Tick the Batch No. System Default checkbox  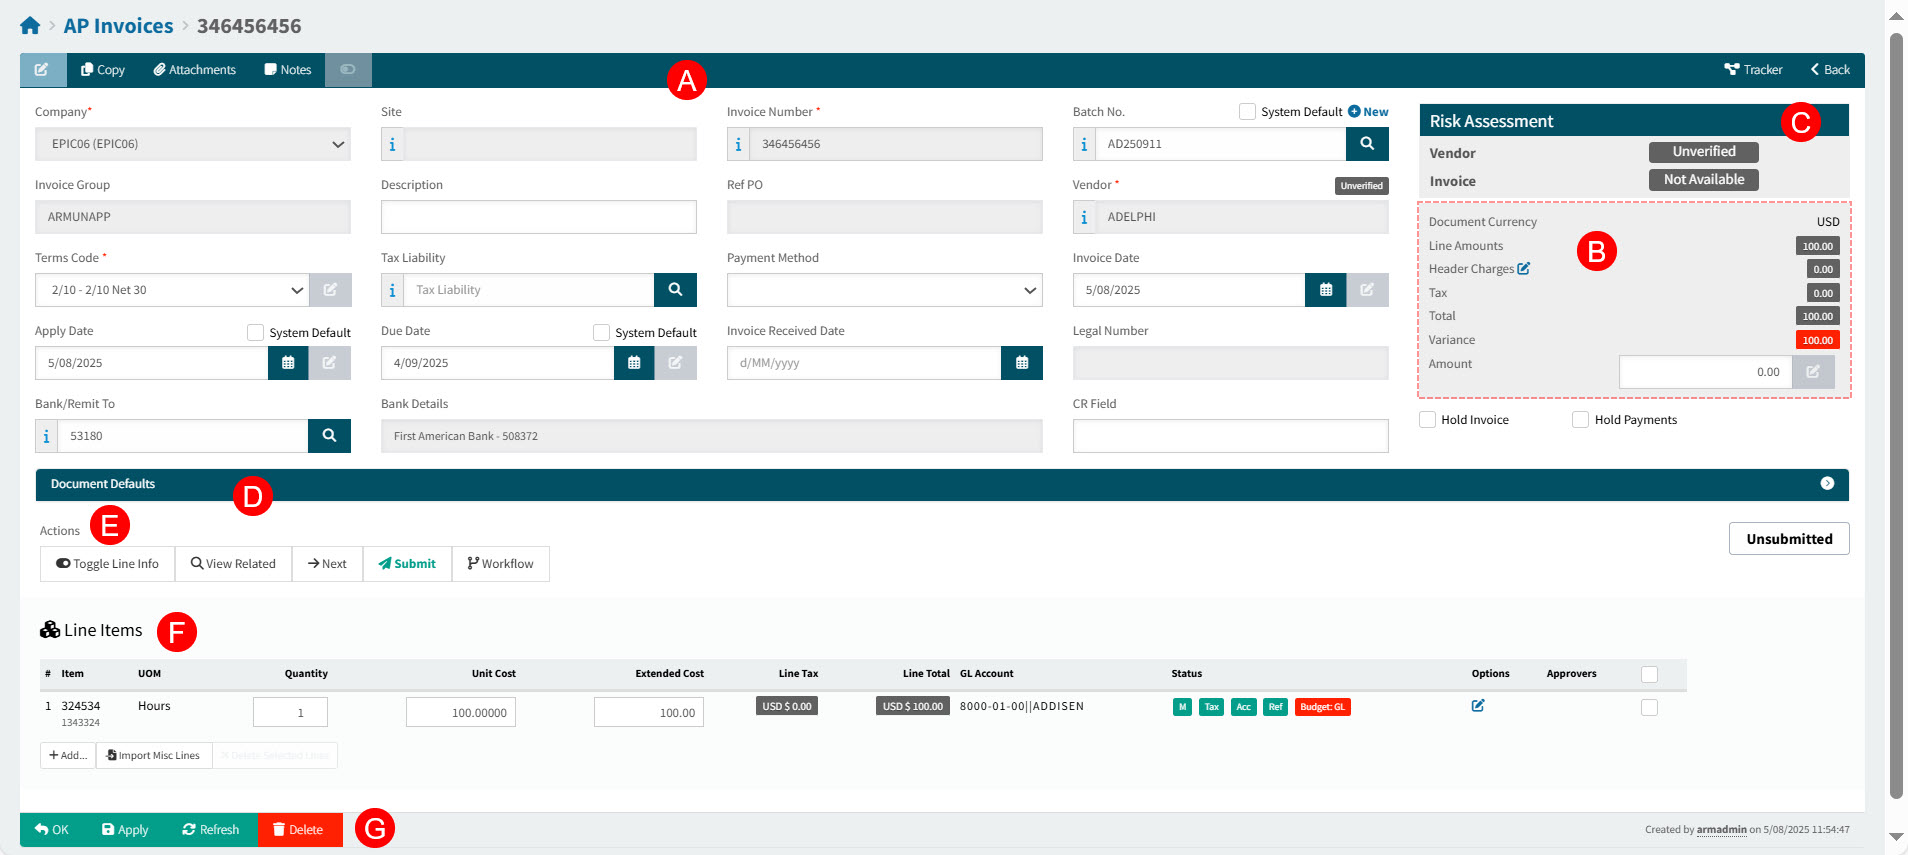[x=1247, y=112]
